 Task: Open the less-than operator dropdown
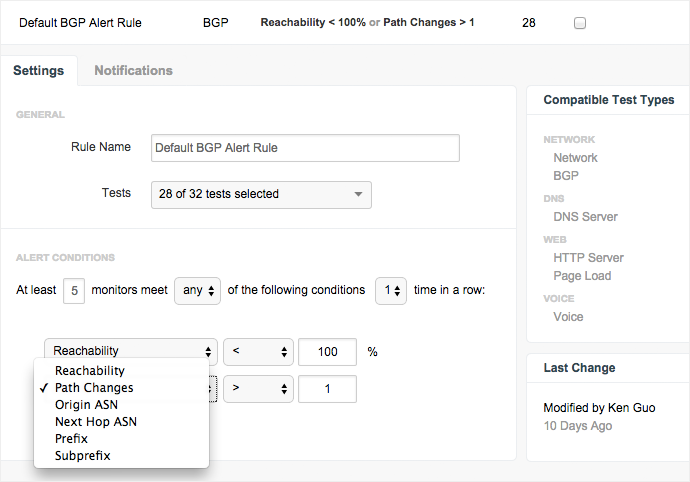[x=257, y=351]
